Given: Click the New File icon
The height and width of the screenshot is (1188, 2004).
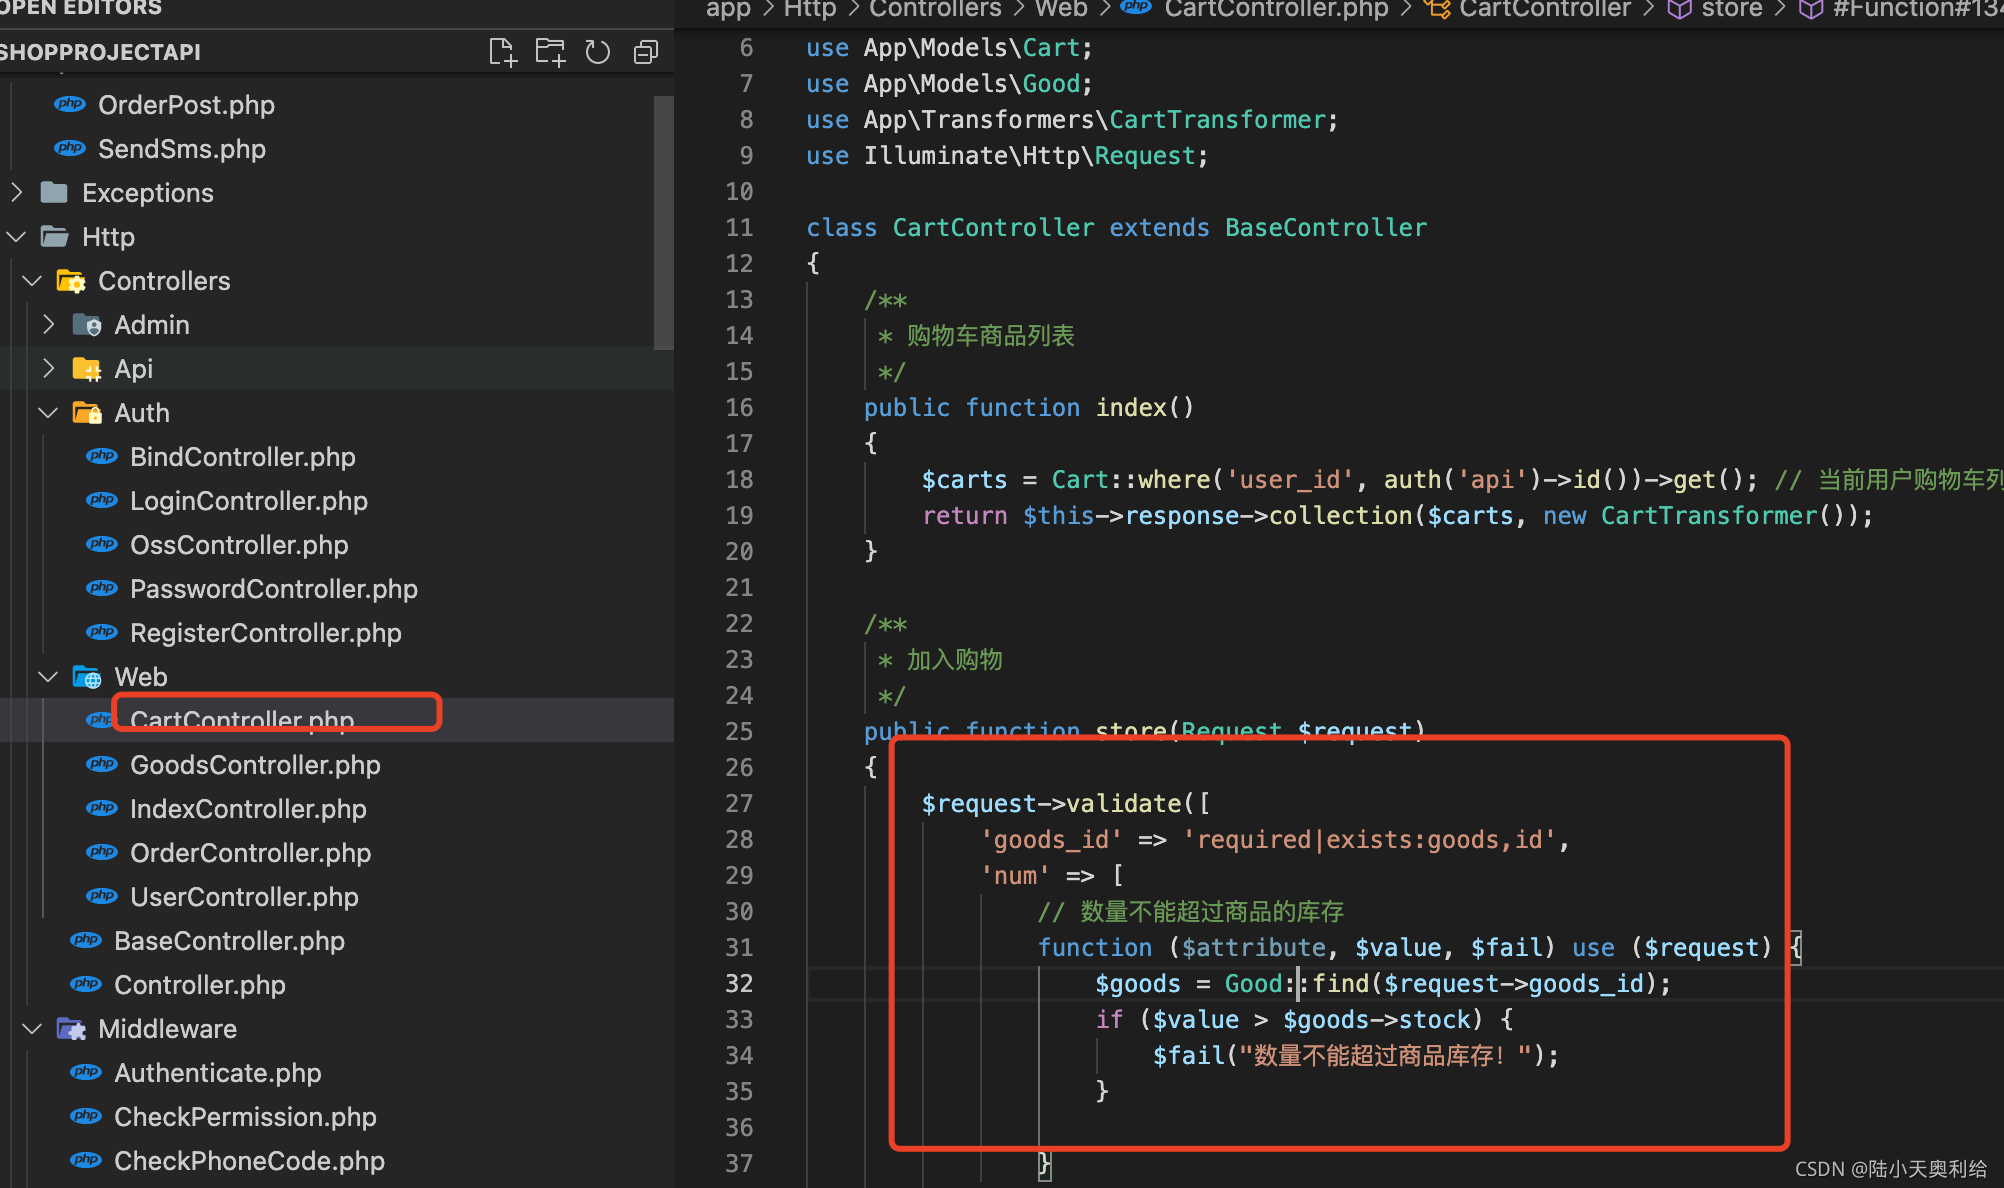Looking at the screenshot, I should tap(503, 52).
